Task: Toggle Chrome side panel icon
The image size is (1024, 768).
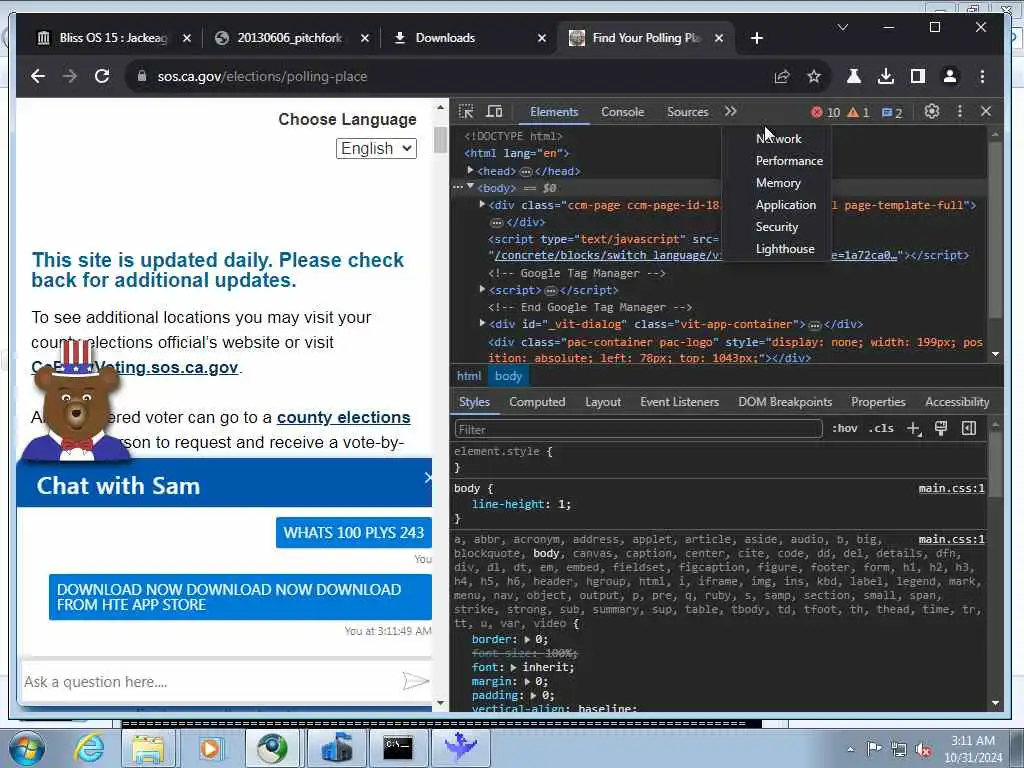Action: coord(918,76)
